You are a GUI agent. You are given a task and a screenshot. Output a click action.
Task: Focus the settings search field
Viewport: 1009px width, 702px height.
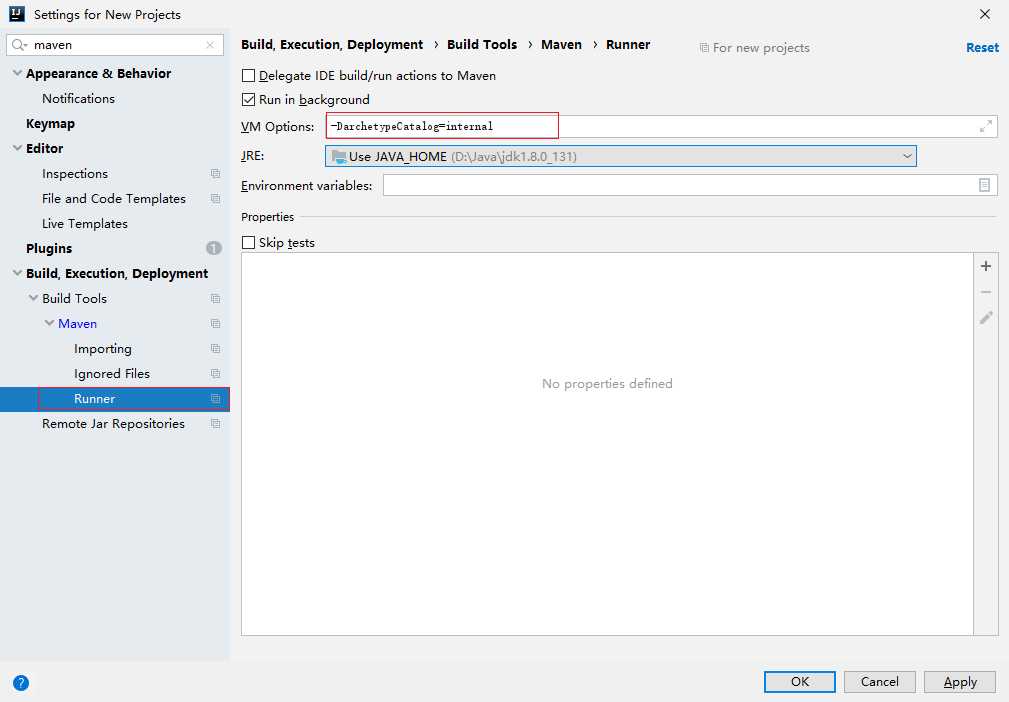click(116, 45)
